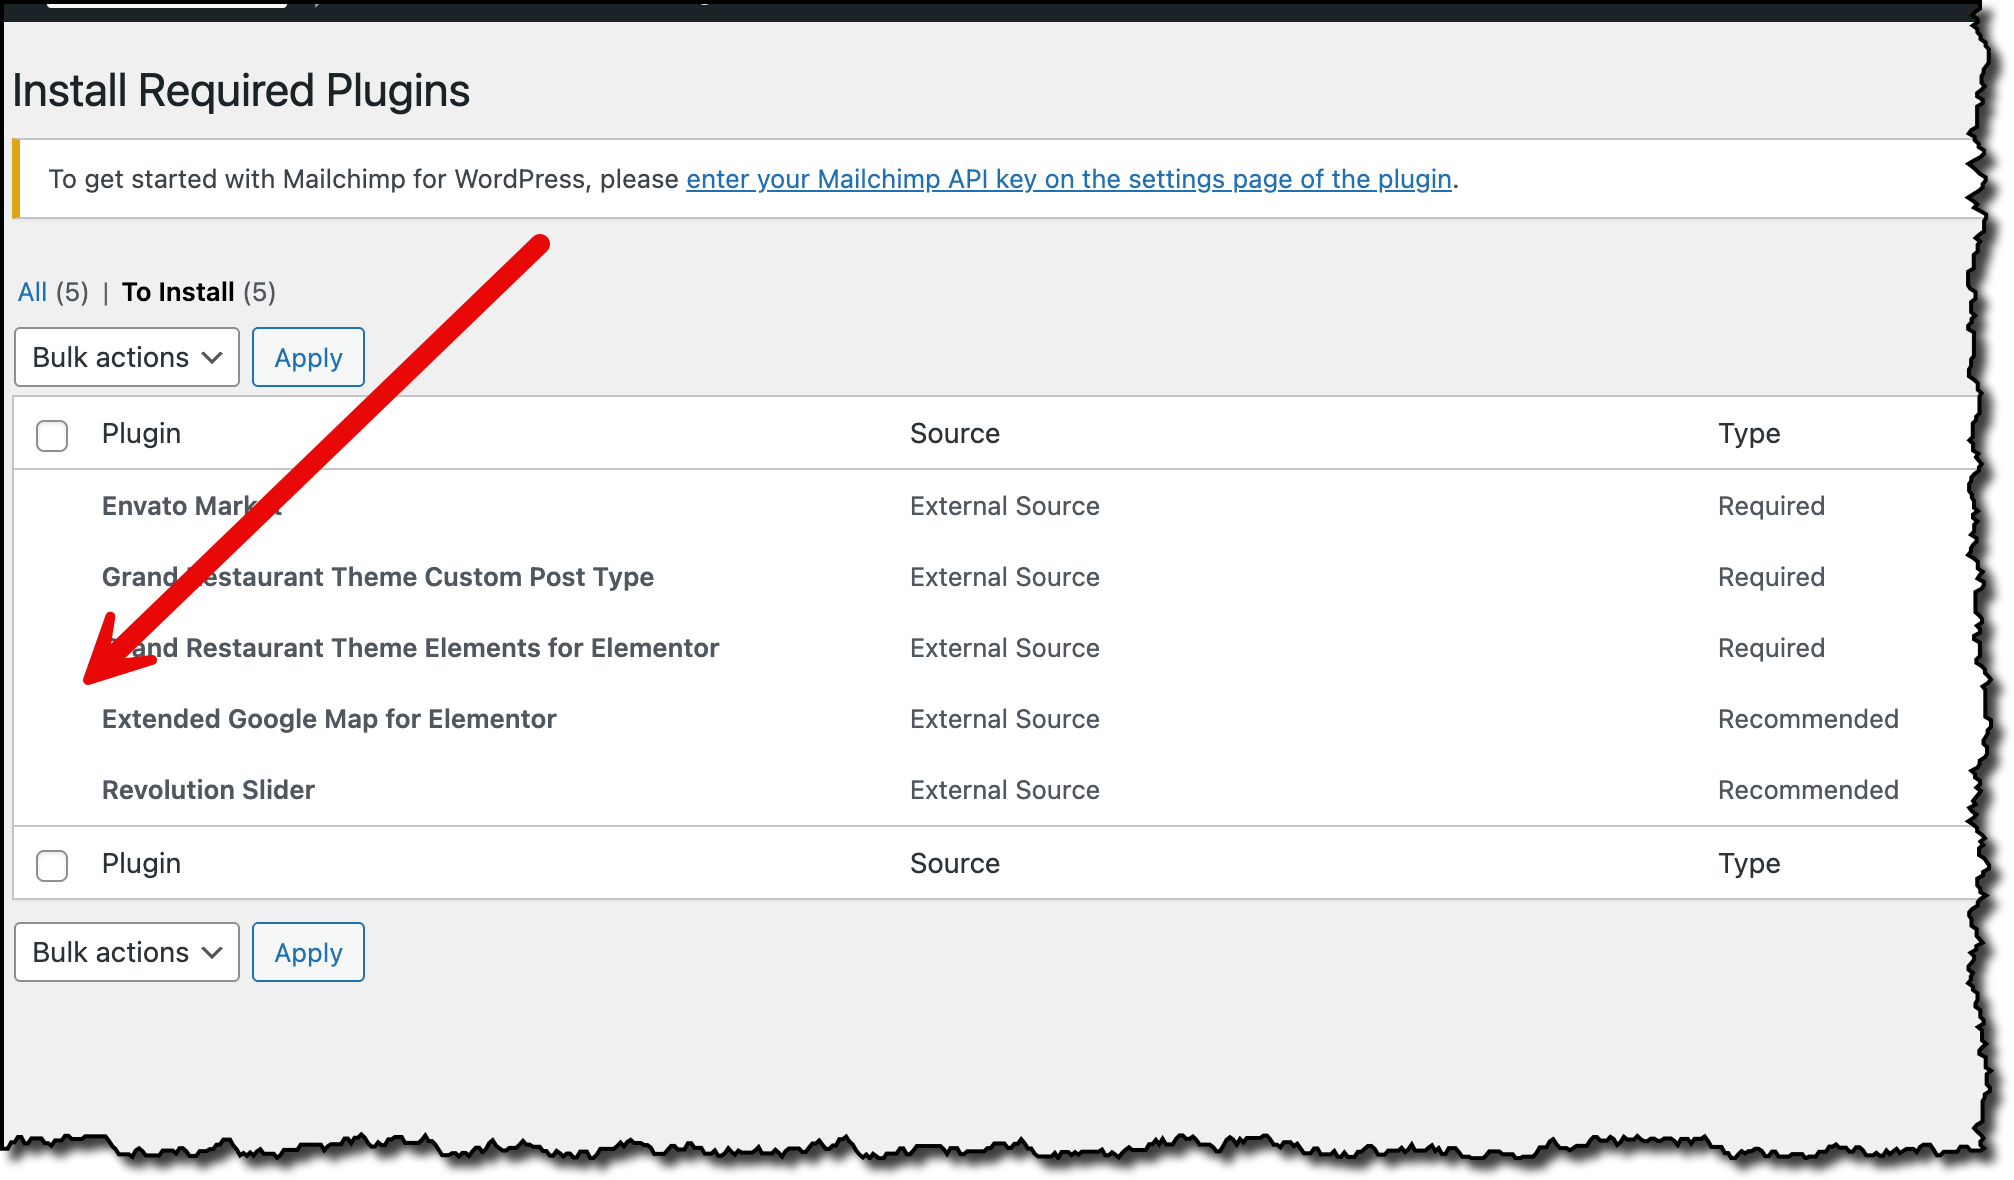Tick the select-all checkbox in table footer
The height and width of the screenshot is (1180, 2014).
coord(52,866)
